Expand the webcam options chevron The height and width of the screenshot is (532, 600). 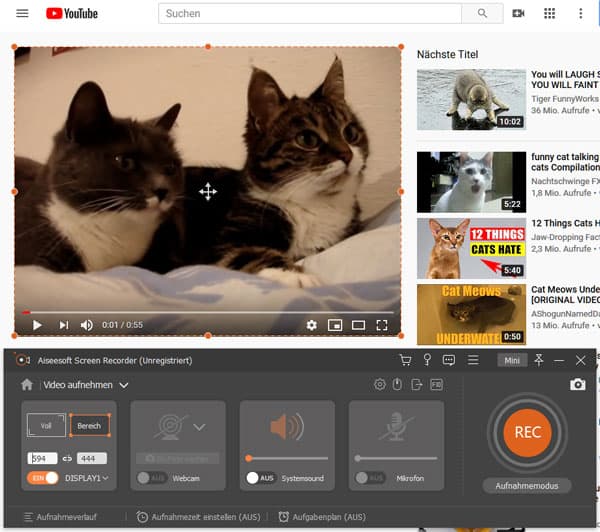point(199,427)
